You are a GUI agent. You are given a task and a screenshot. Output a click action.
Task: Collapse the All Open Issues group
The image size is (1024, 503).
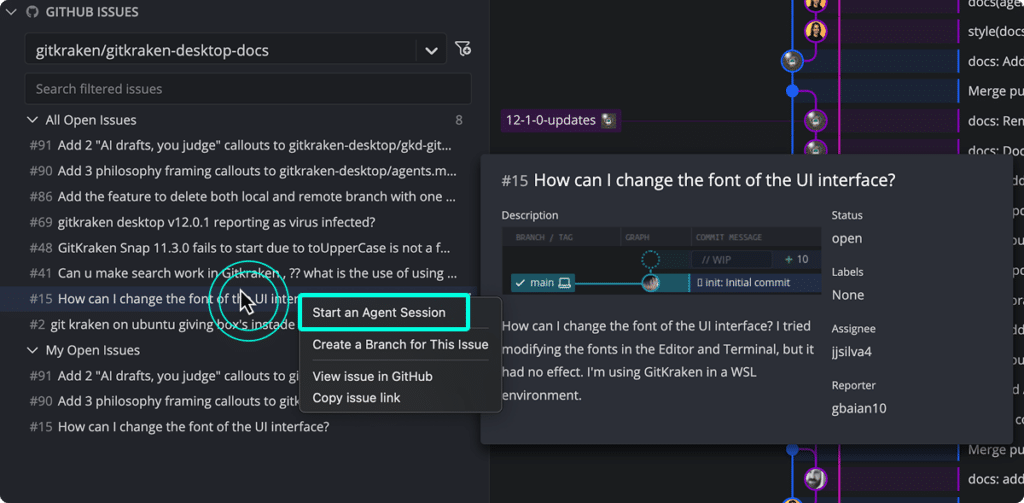click(x=32, y=120)
